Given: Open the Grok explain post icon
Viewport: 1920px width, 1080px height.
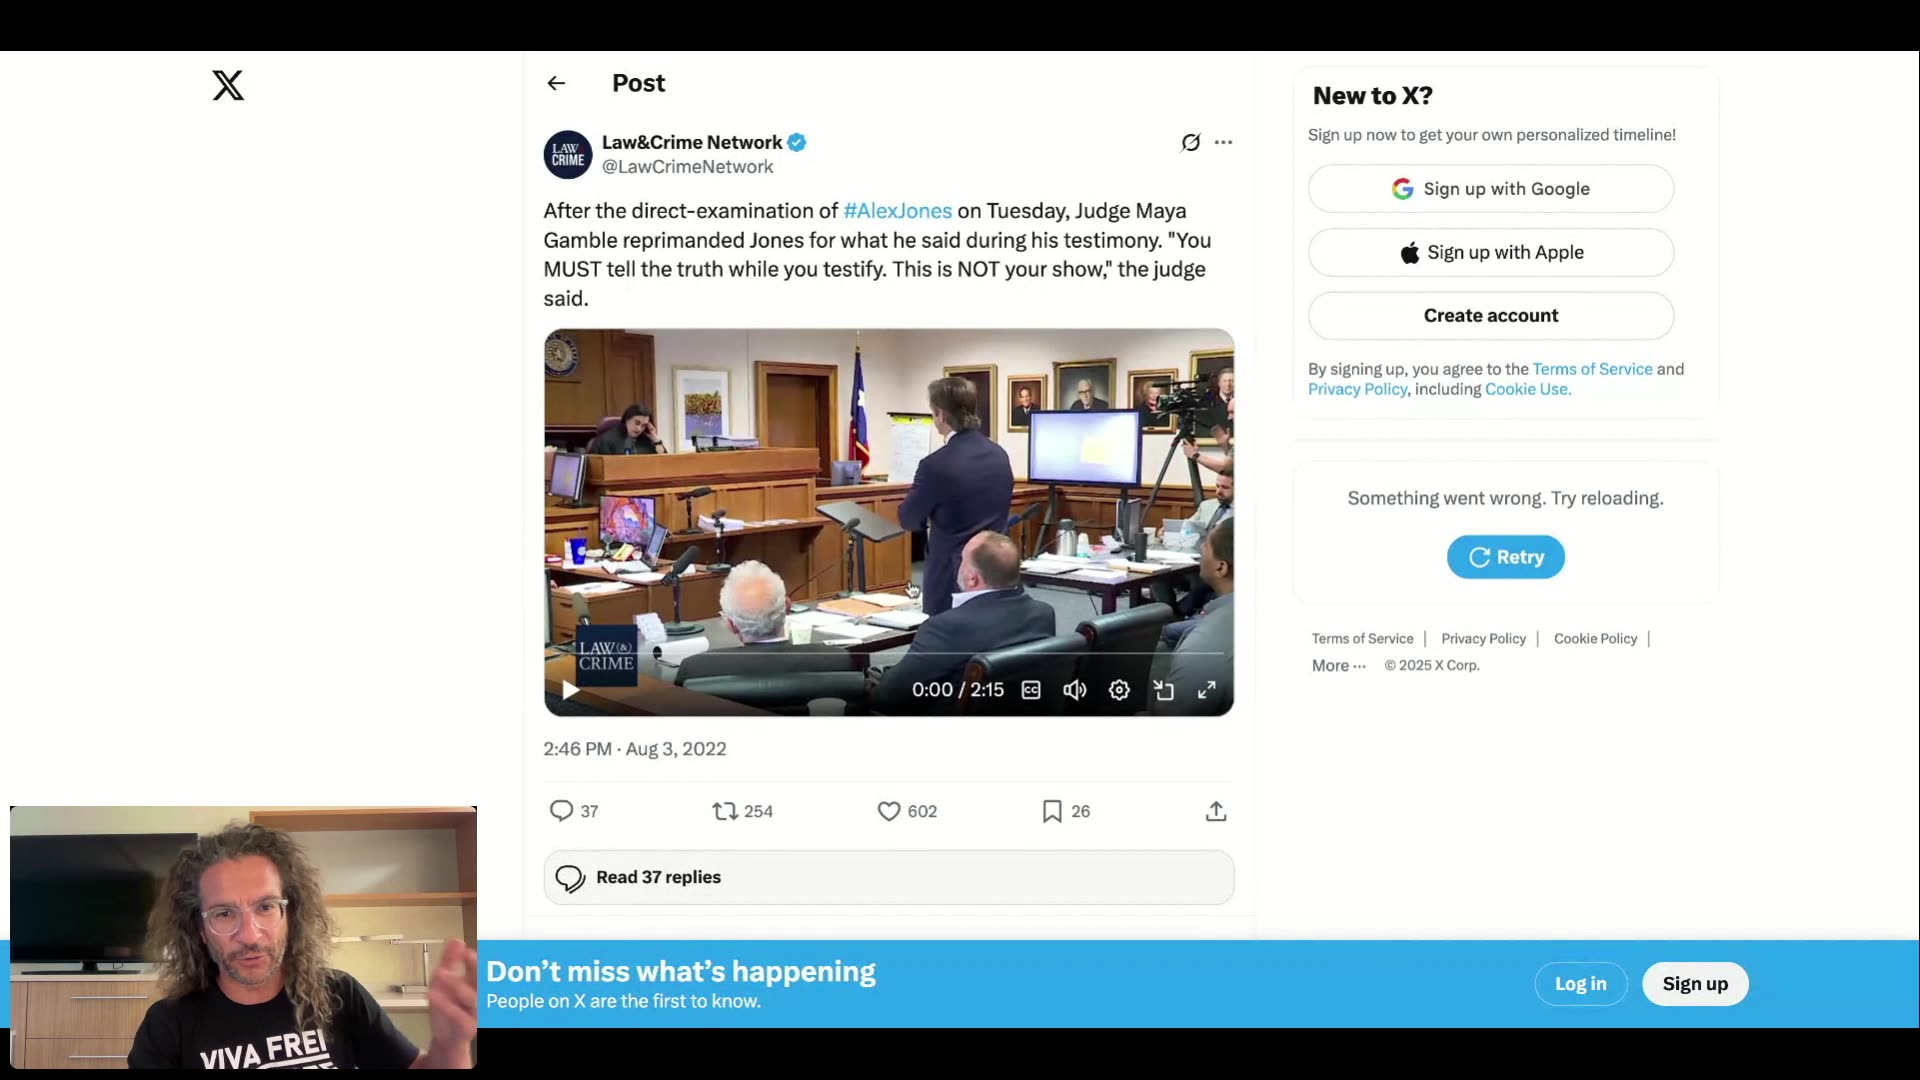Looking at the screenshot, I should (1190, 142).
